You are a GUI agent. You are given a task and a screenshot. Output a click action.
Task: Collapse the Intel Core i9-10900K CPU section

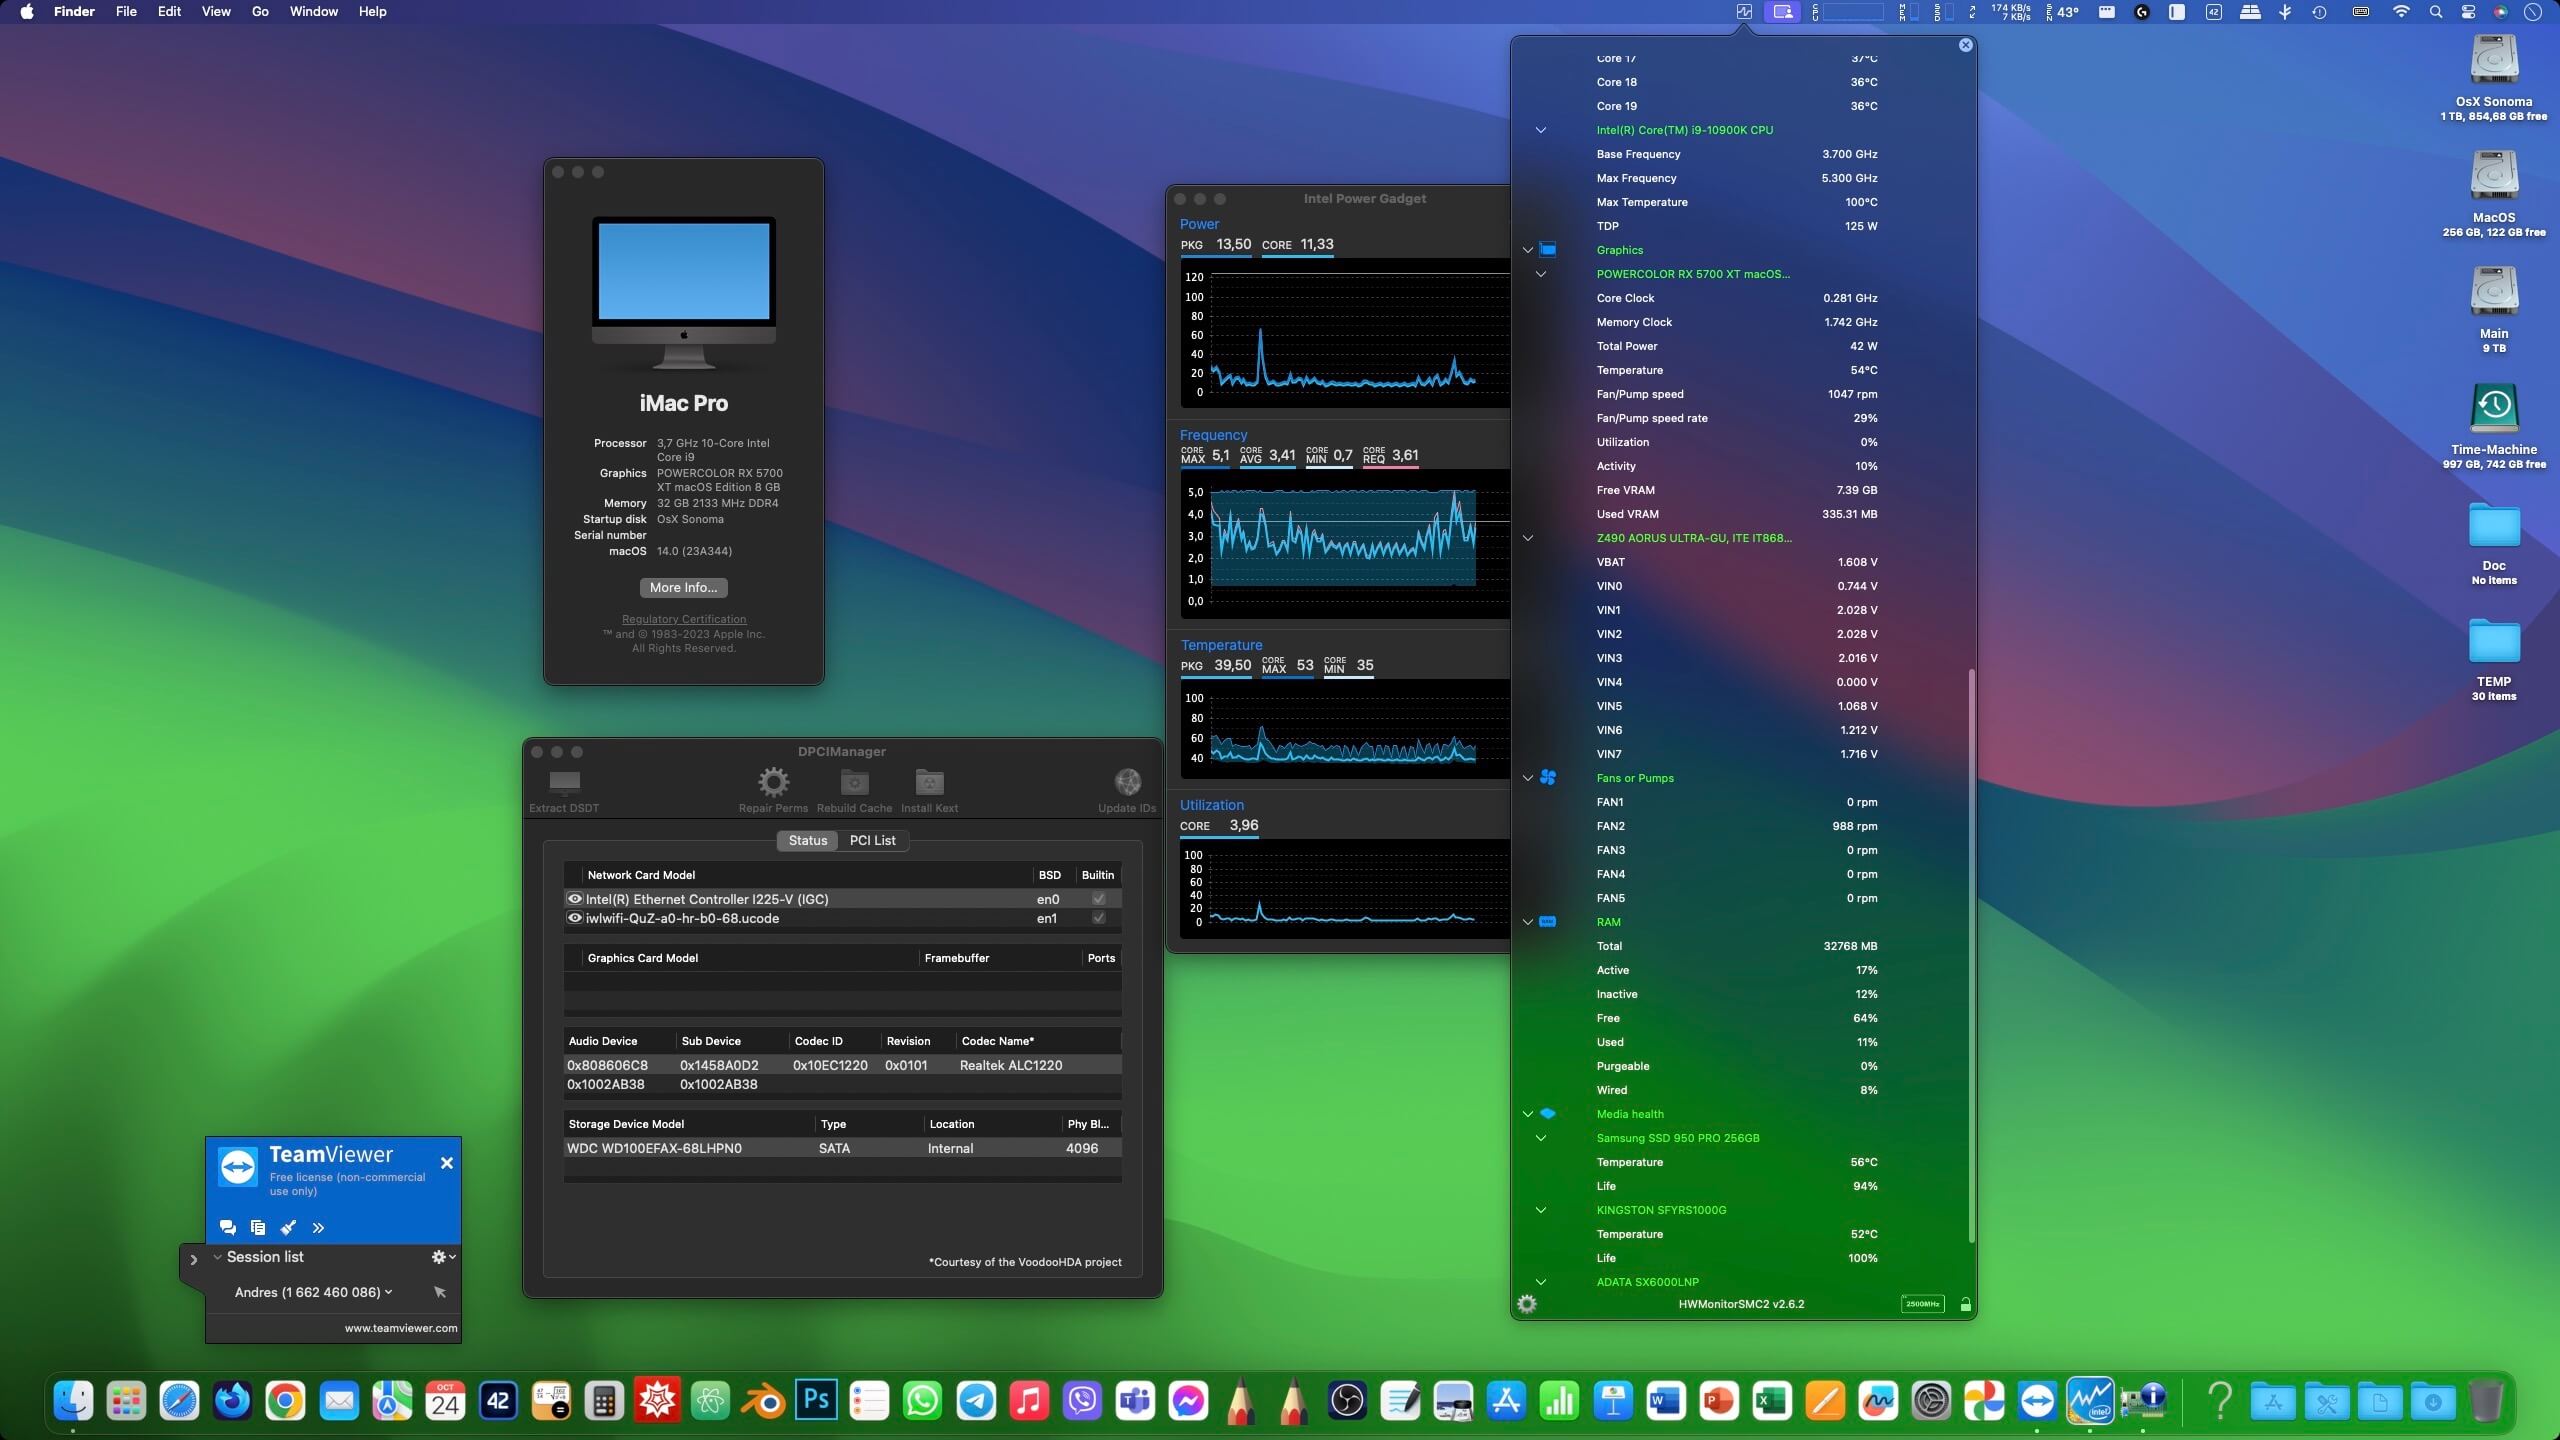1540,130
